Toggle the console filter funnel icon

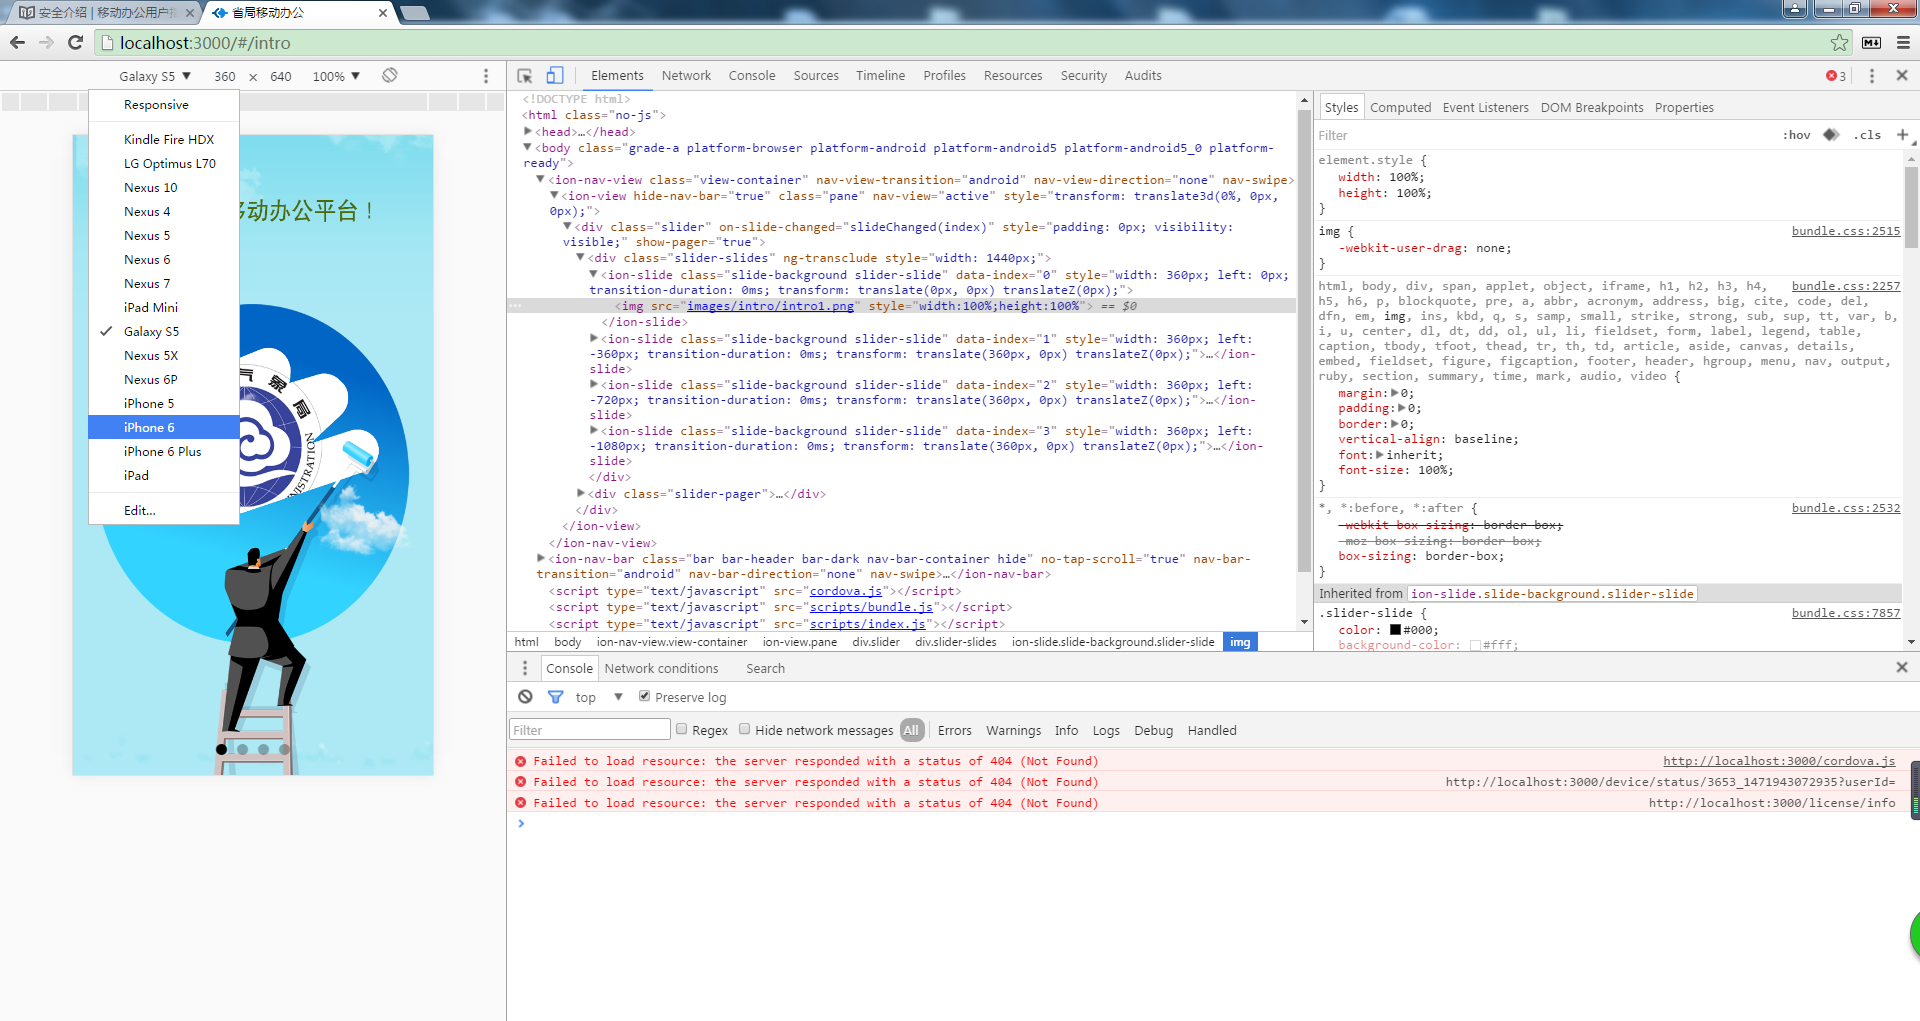tap(555, 697)
